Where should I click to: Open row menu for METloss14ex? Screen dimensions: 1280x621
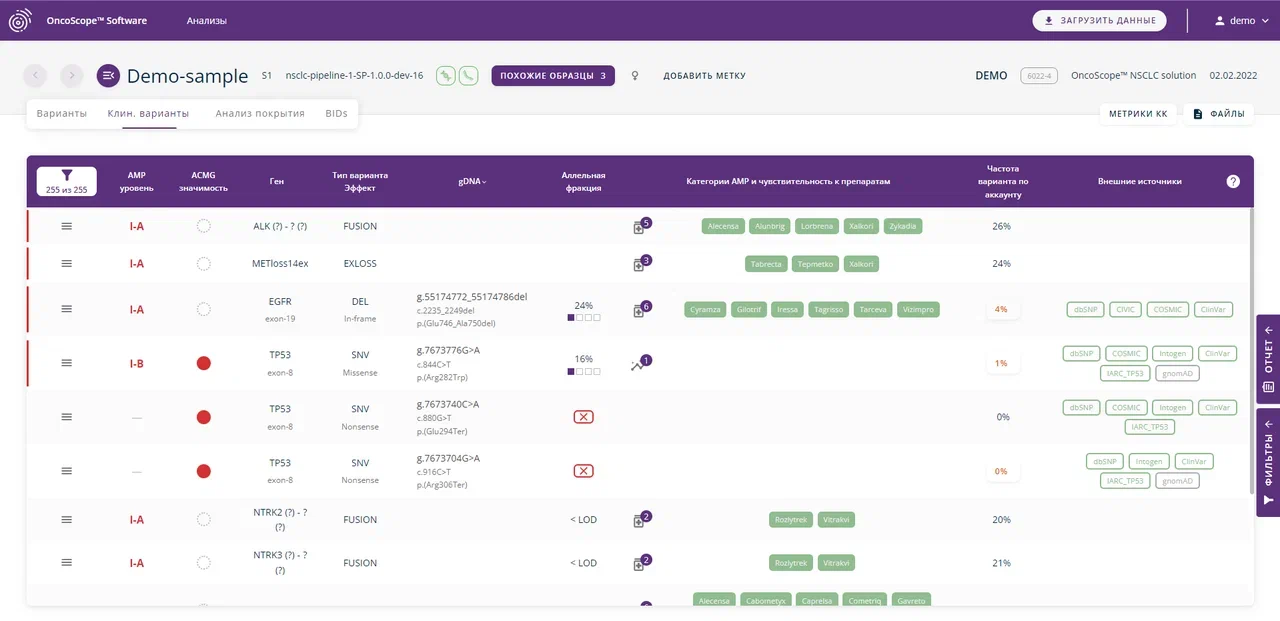tap(67, 263)
